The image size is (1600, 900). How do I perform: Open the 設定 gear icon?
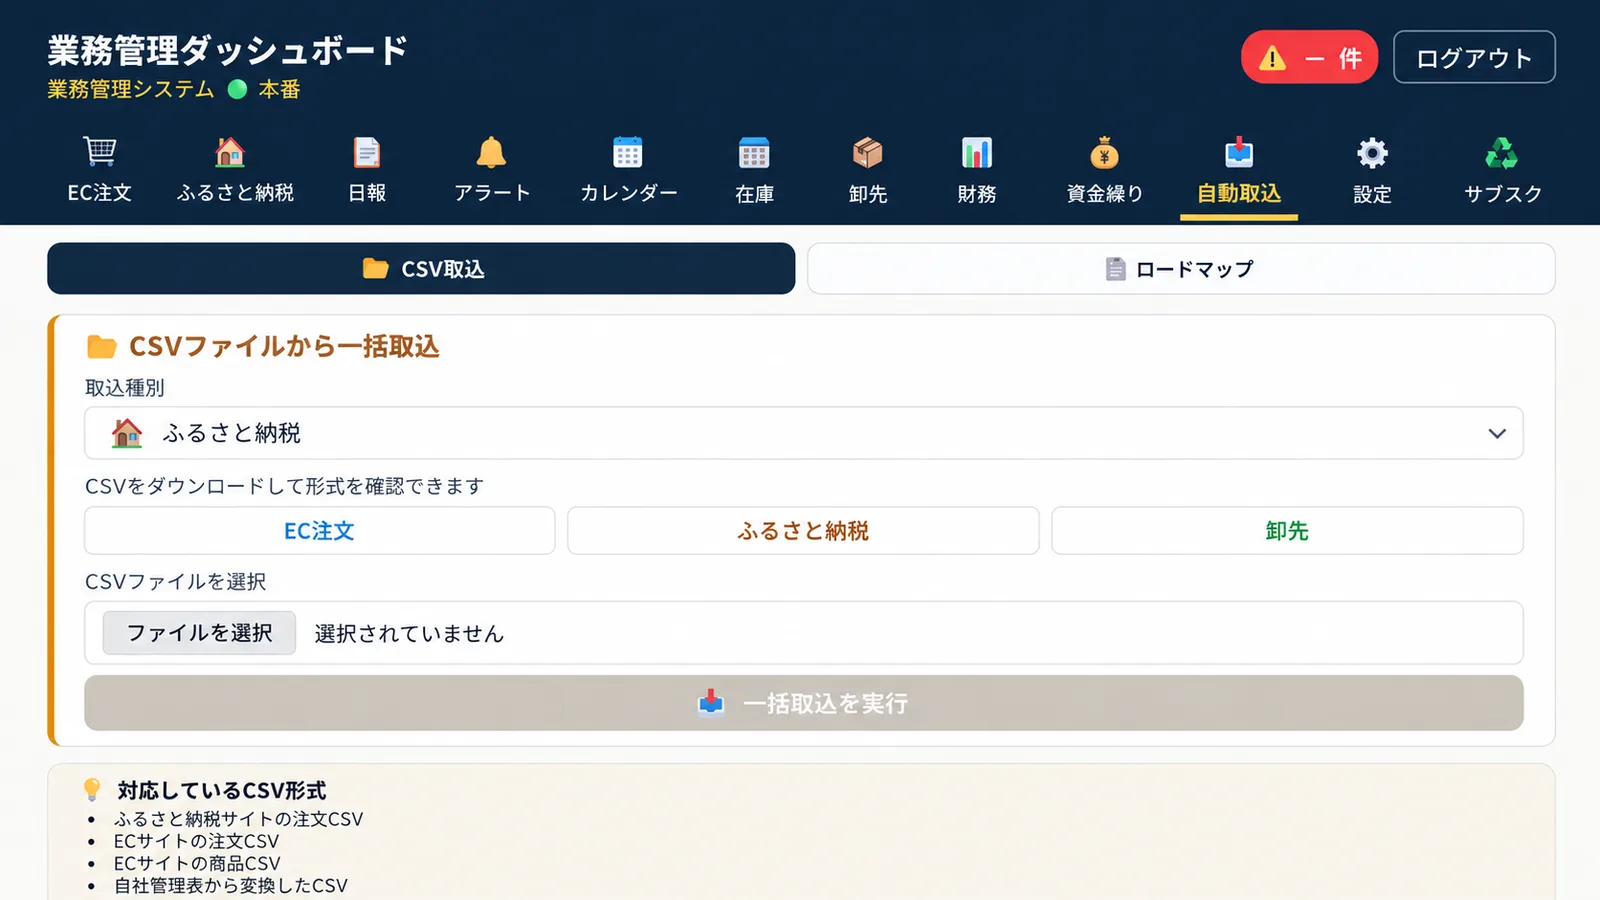(1372, 153)
